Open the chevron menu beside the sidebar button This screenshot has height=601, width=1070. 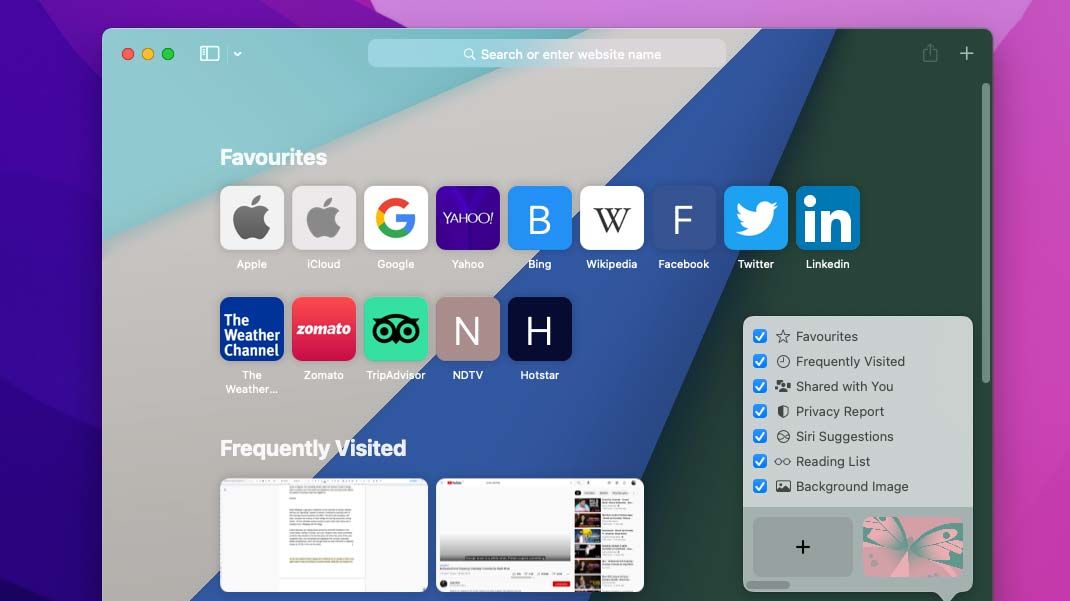[236, 54]
